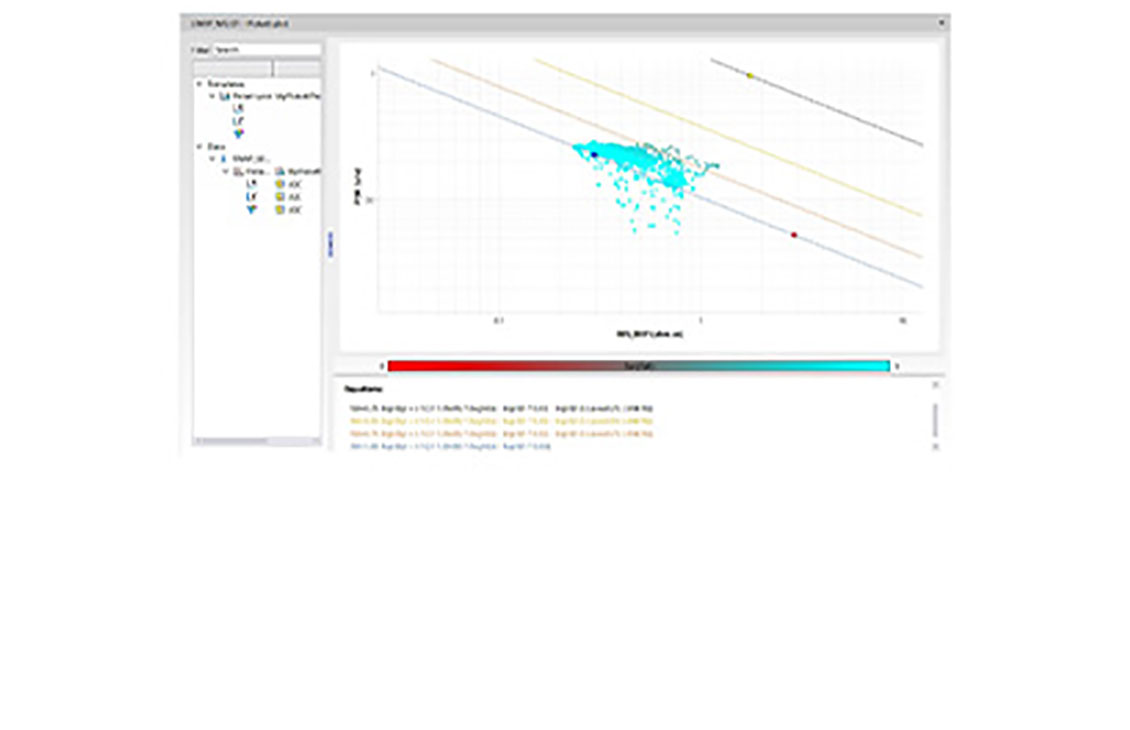1130x730 pixels.
Task: Click the red-to-cyan color scale bar
Action: click(x=638, y=366)
